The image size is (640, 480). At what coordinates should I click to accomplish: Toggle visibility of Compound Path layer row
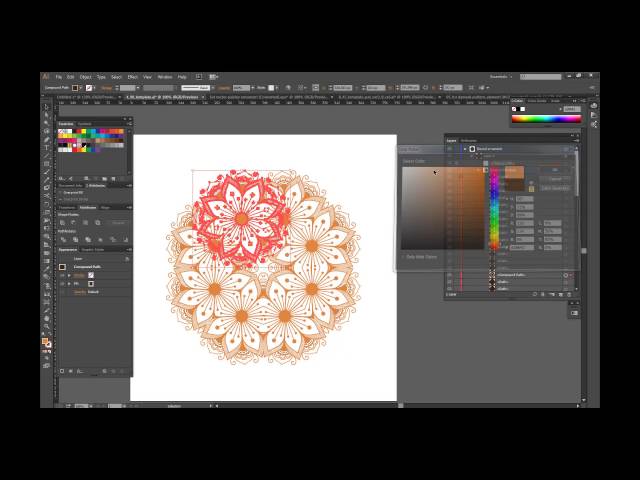click(x=450, y=275)
